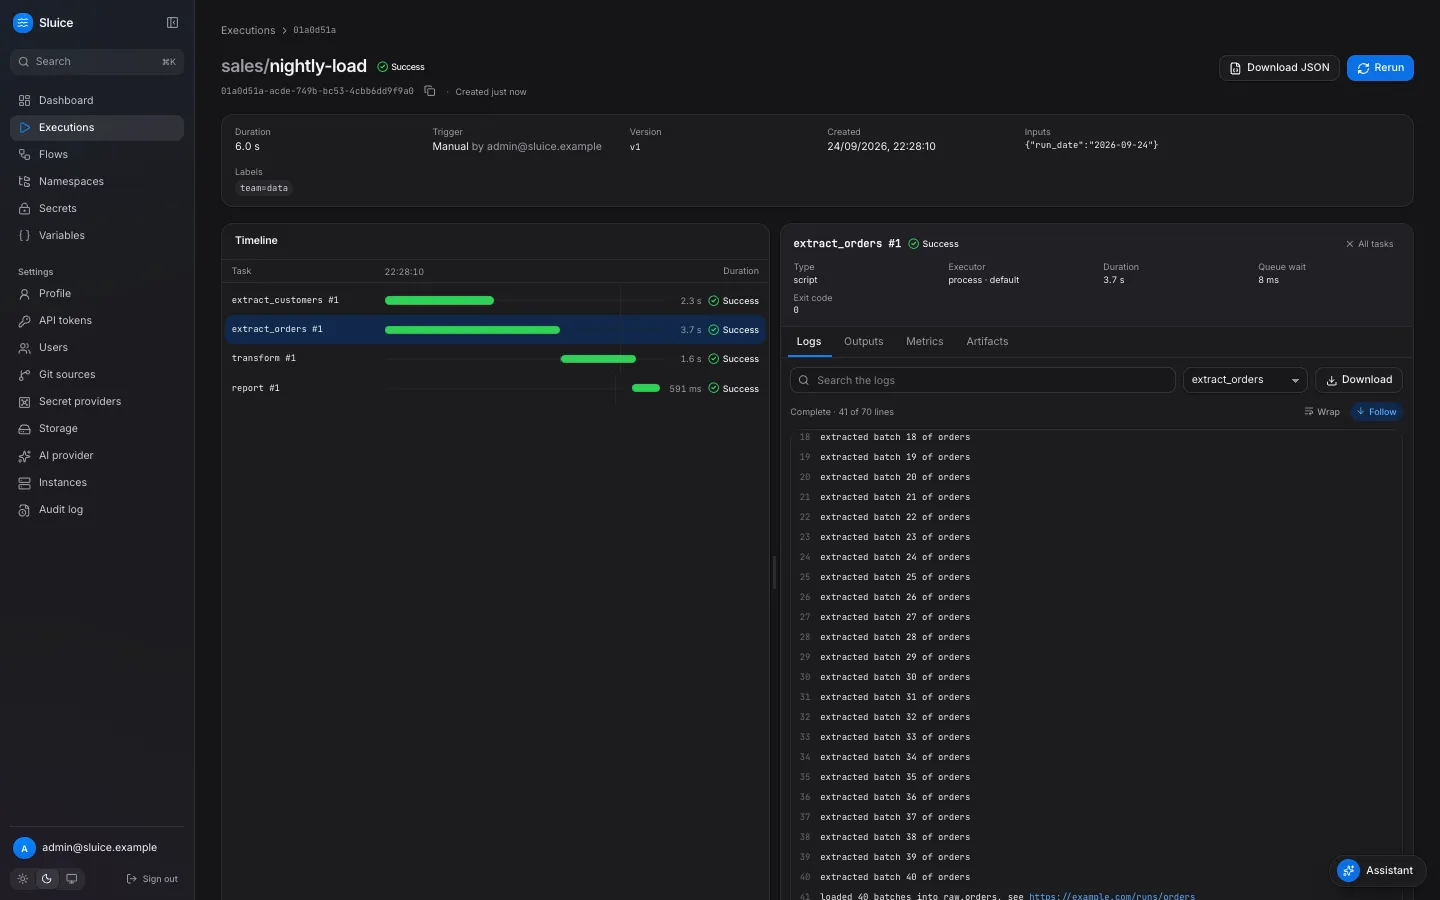Switch to dark theme moon icon

[x=47, y=879]
